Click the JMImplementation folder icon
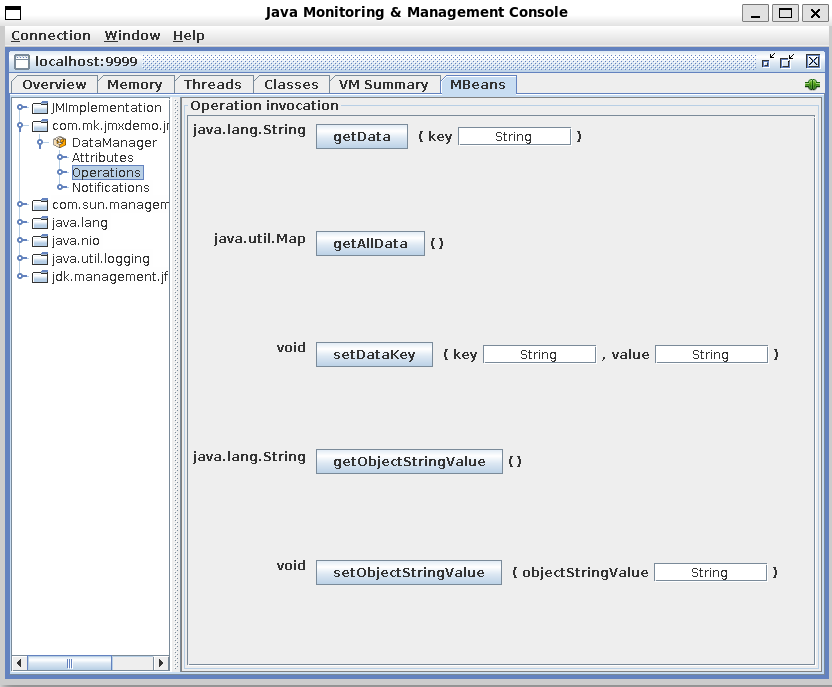The image size is (832, 687). click(40, 108)
